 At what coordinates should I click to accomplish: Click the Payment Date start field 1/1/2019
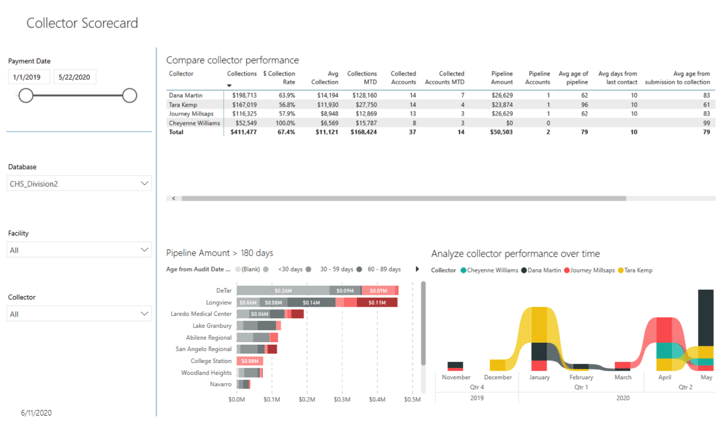pyautogui.click(x=29, y=77)
